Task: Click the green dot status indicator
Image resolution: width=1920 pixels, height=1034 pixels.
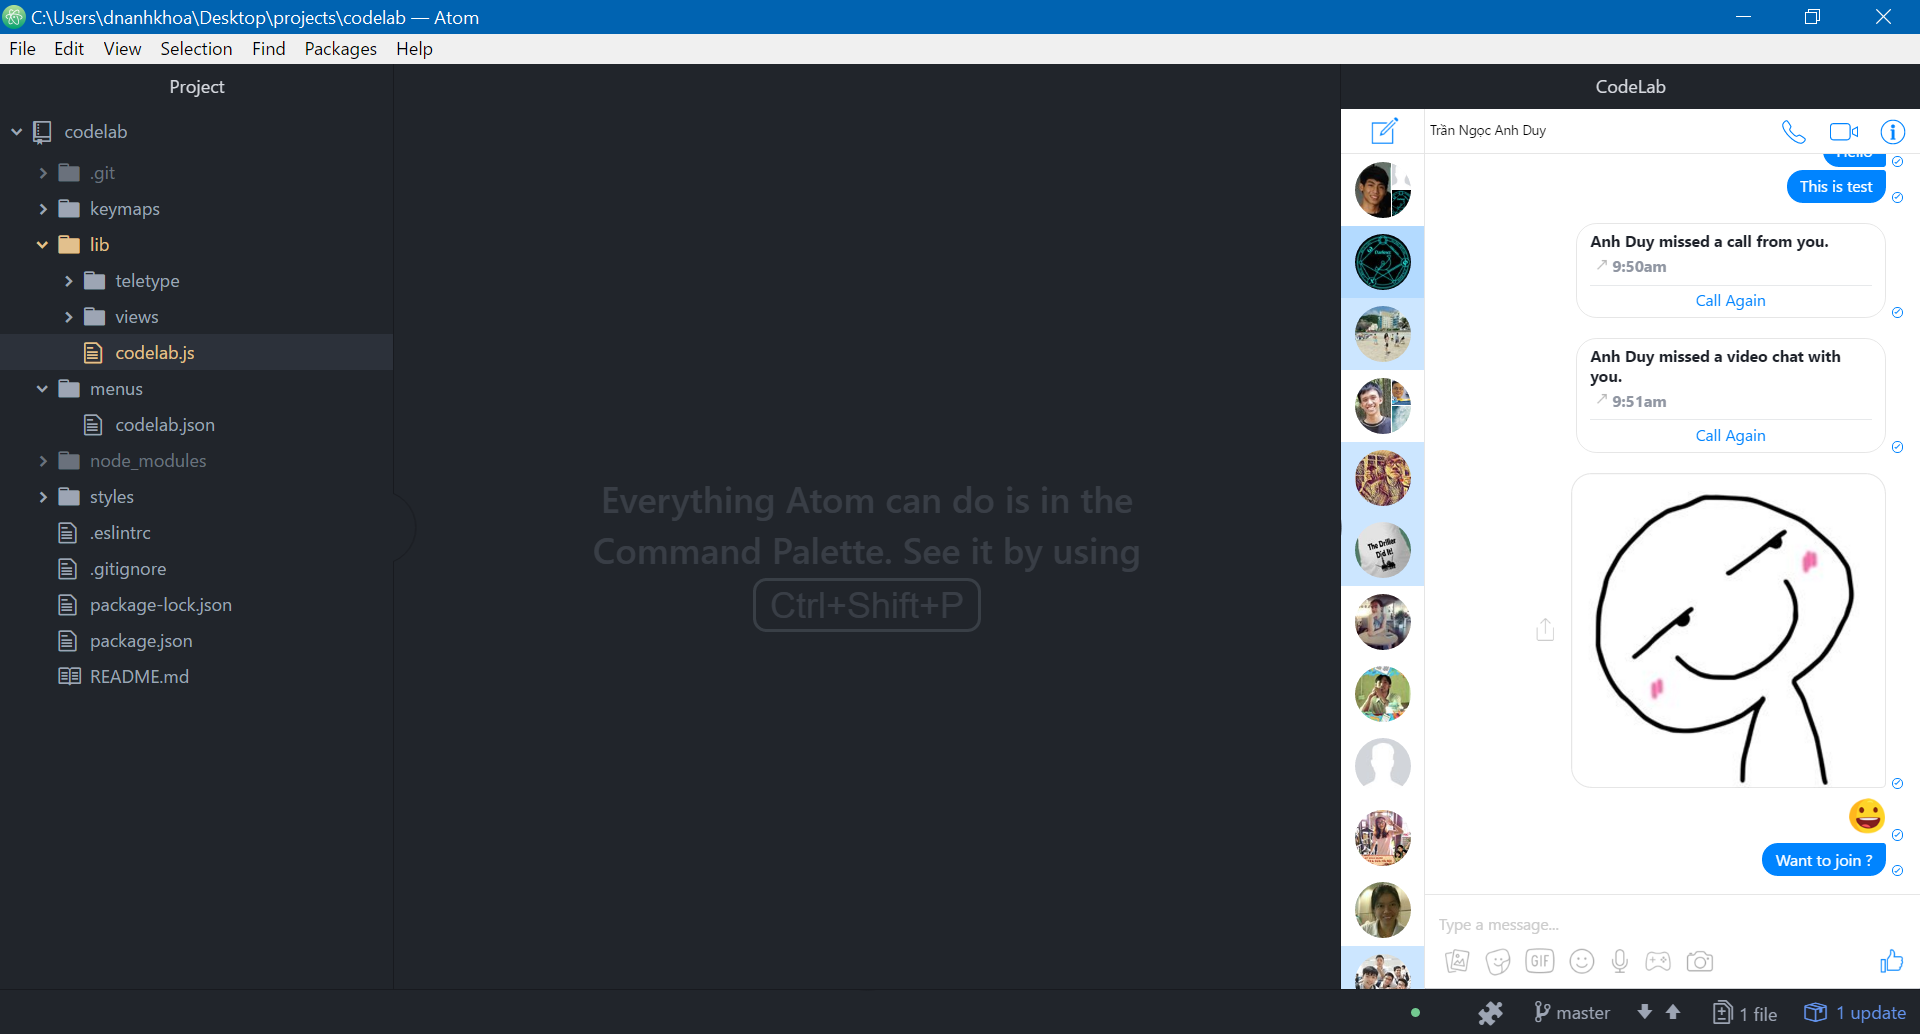Action: tap(1415, 1013)
